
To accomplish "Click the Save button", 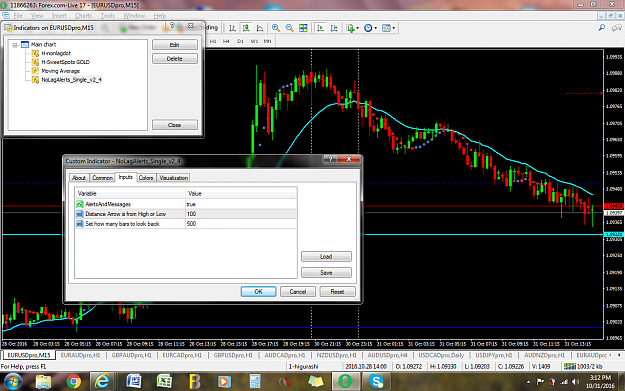I will click(x=326, y=272).
